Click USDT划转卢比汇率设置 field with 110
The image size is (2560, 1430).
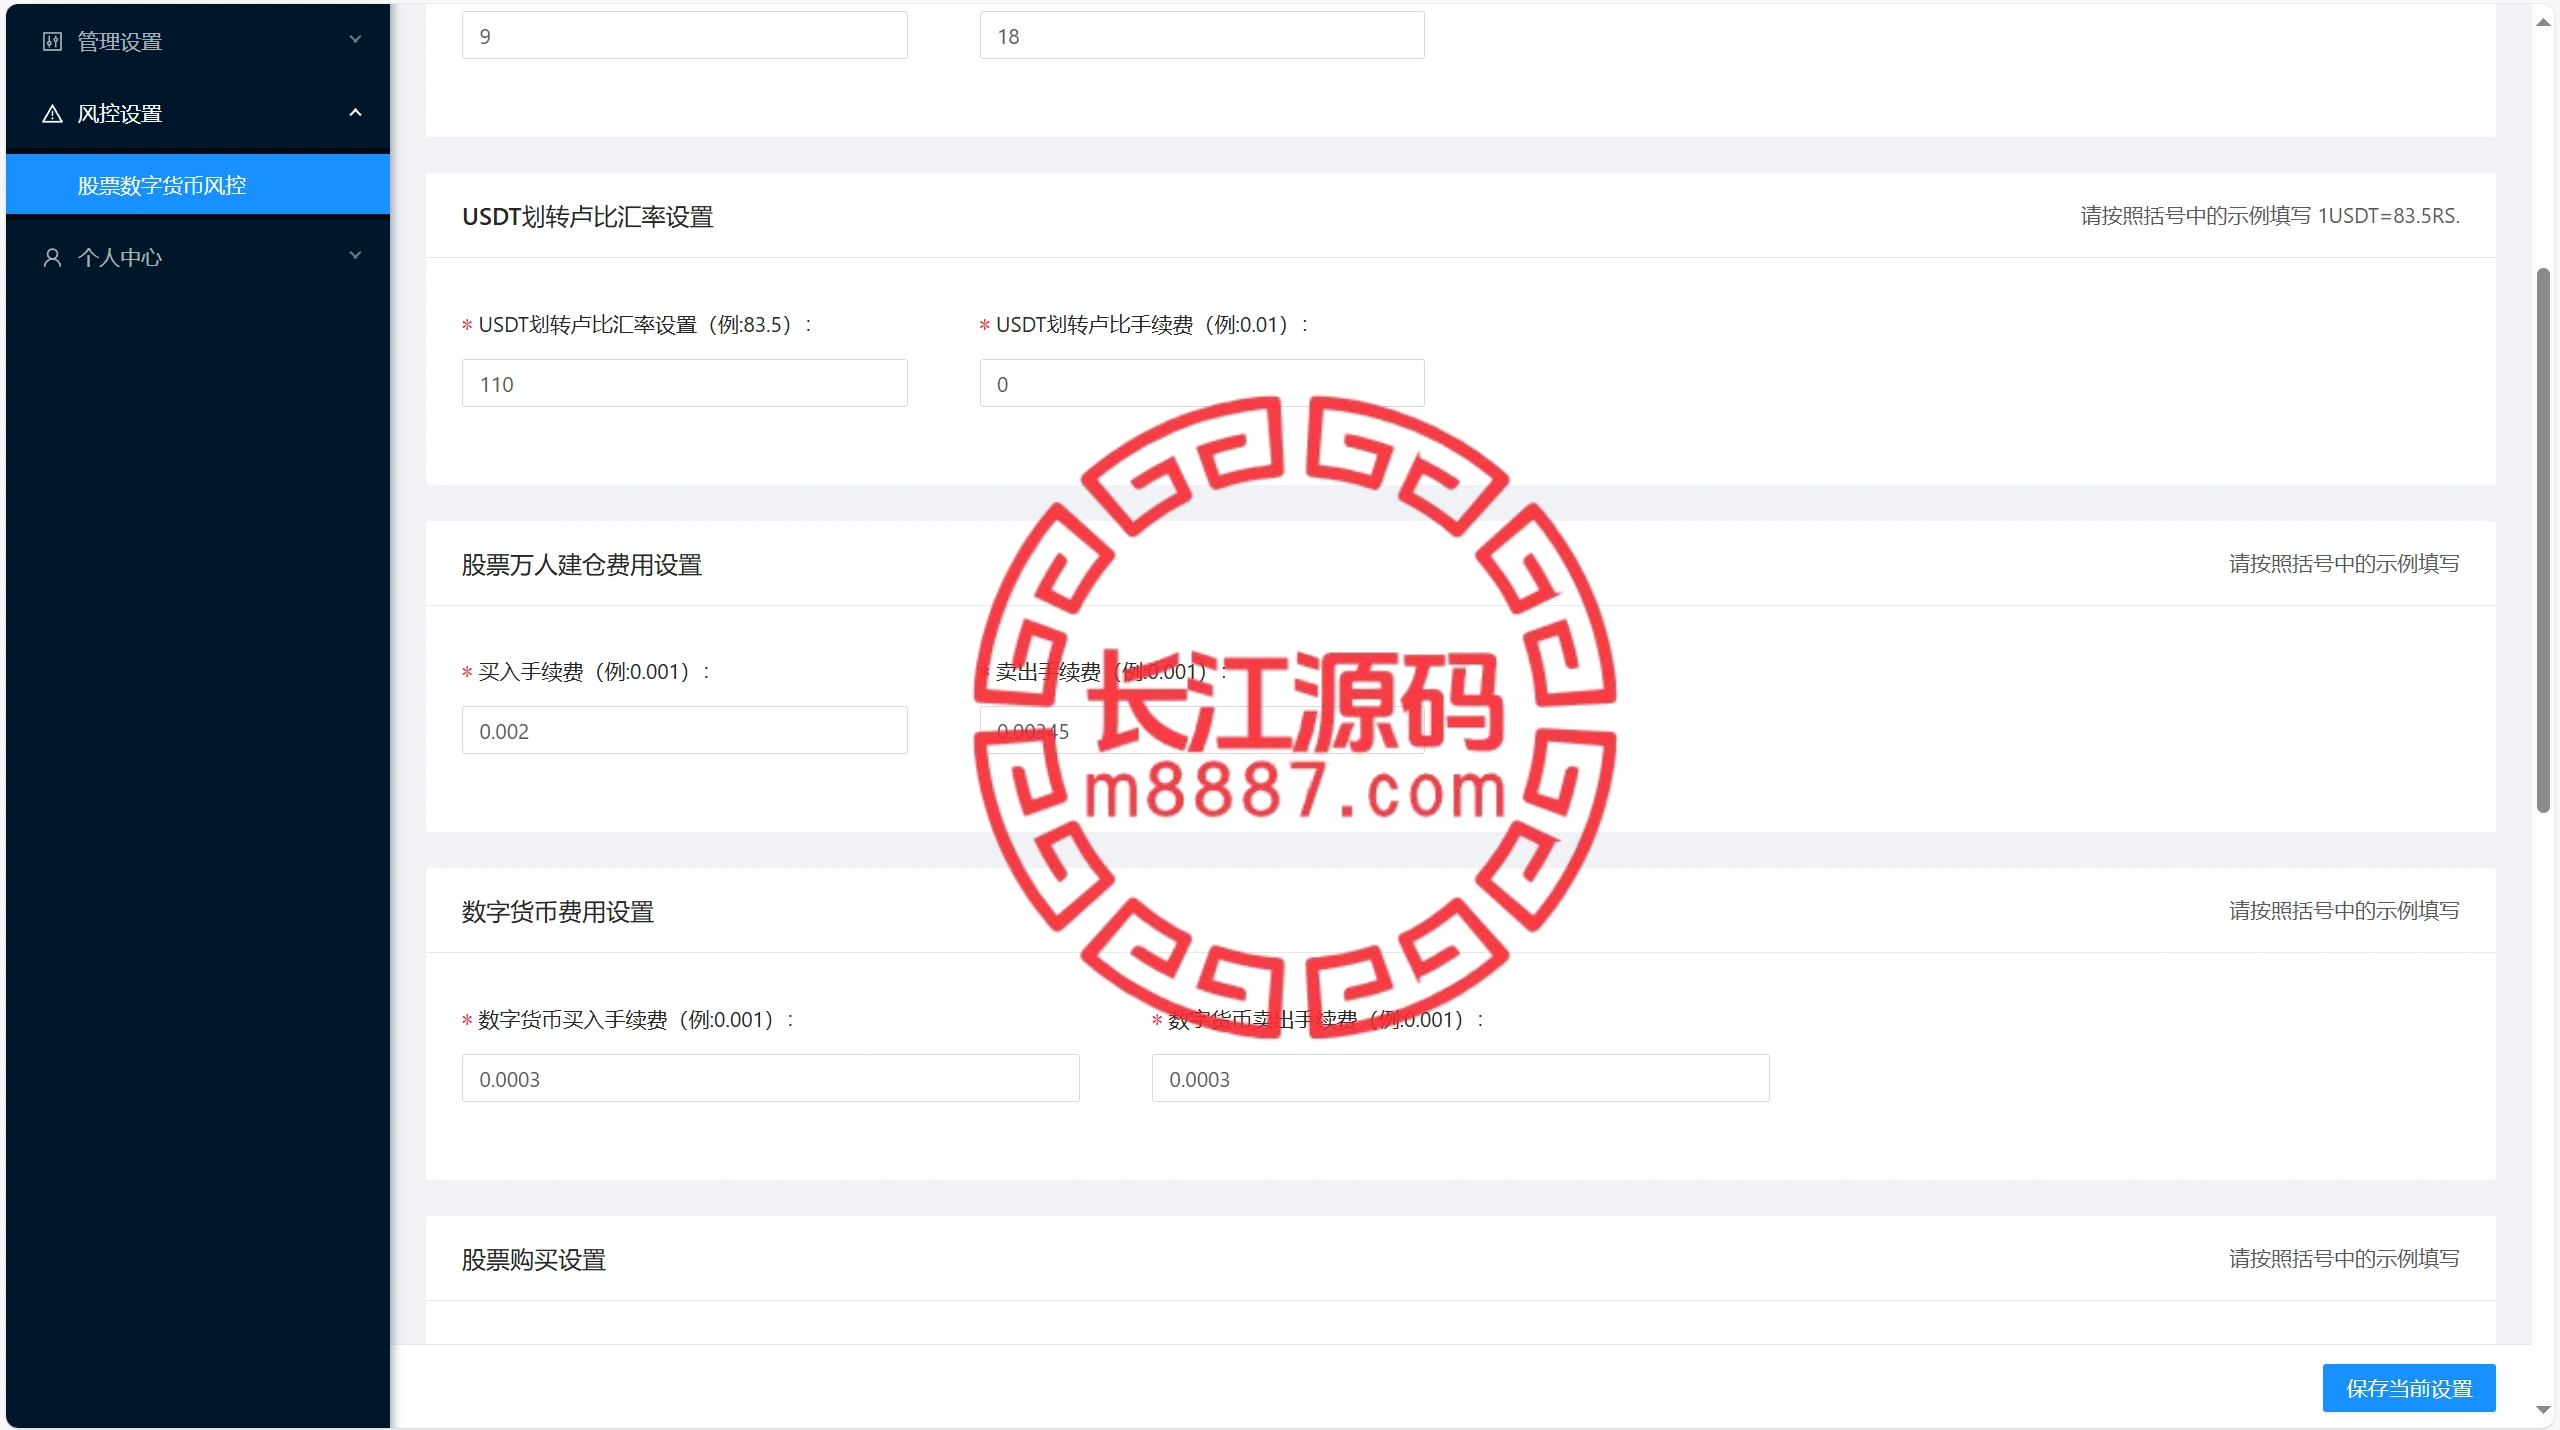click(684, 383)
